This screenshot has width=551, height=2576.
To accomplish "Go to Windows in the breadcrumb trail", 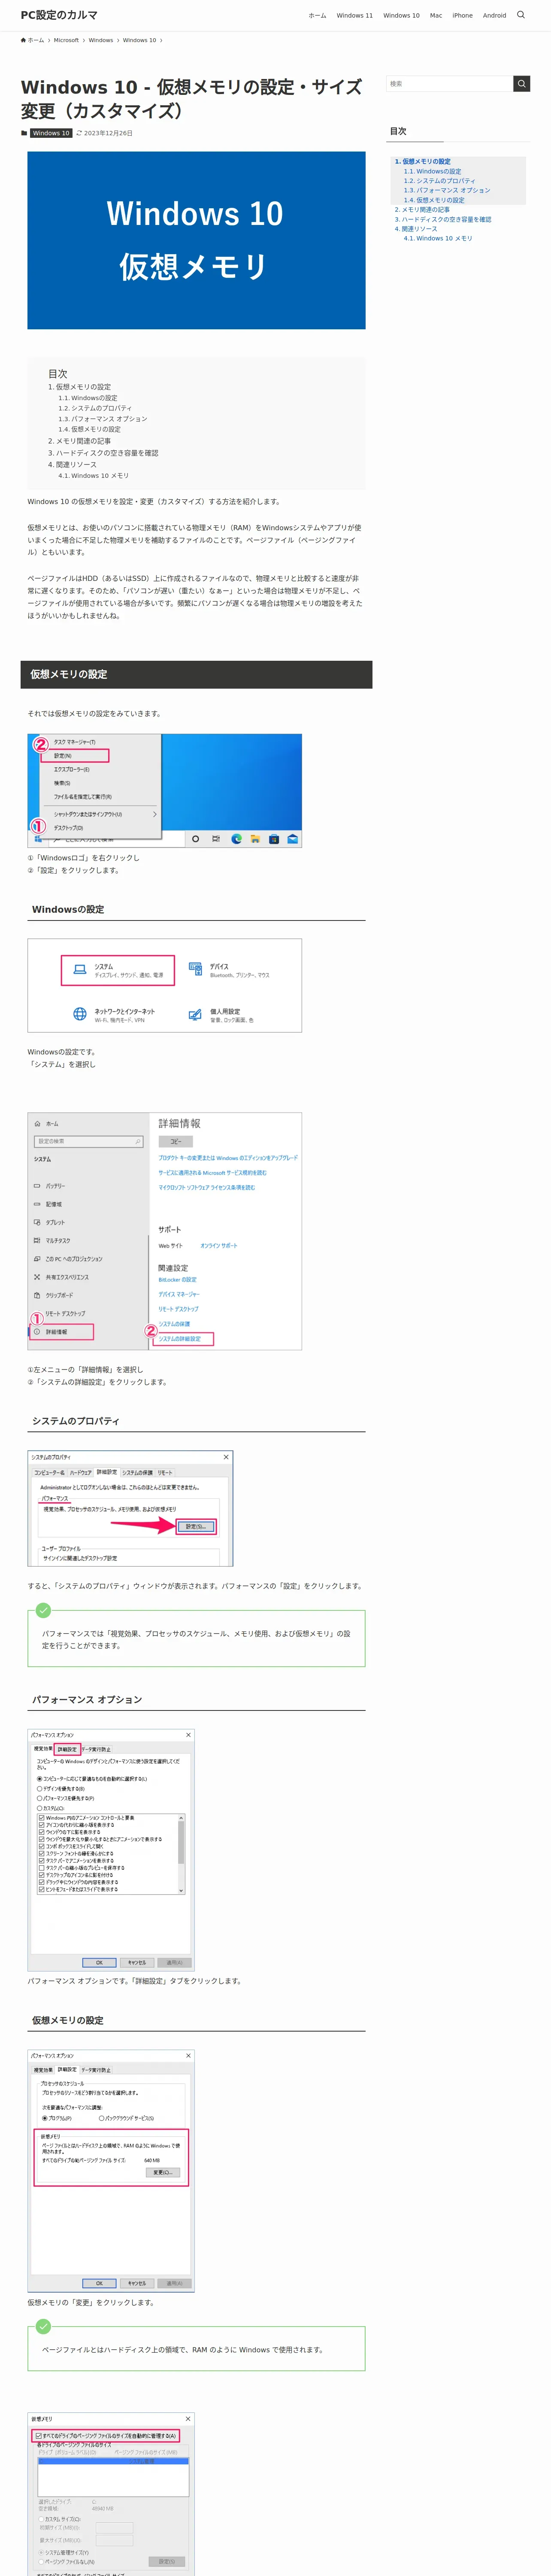I will [x=100, y=40].
